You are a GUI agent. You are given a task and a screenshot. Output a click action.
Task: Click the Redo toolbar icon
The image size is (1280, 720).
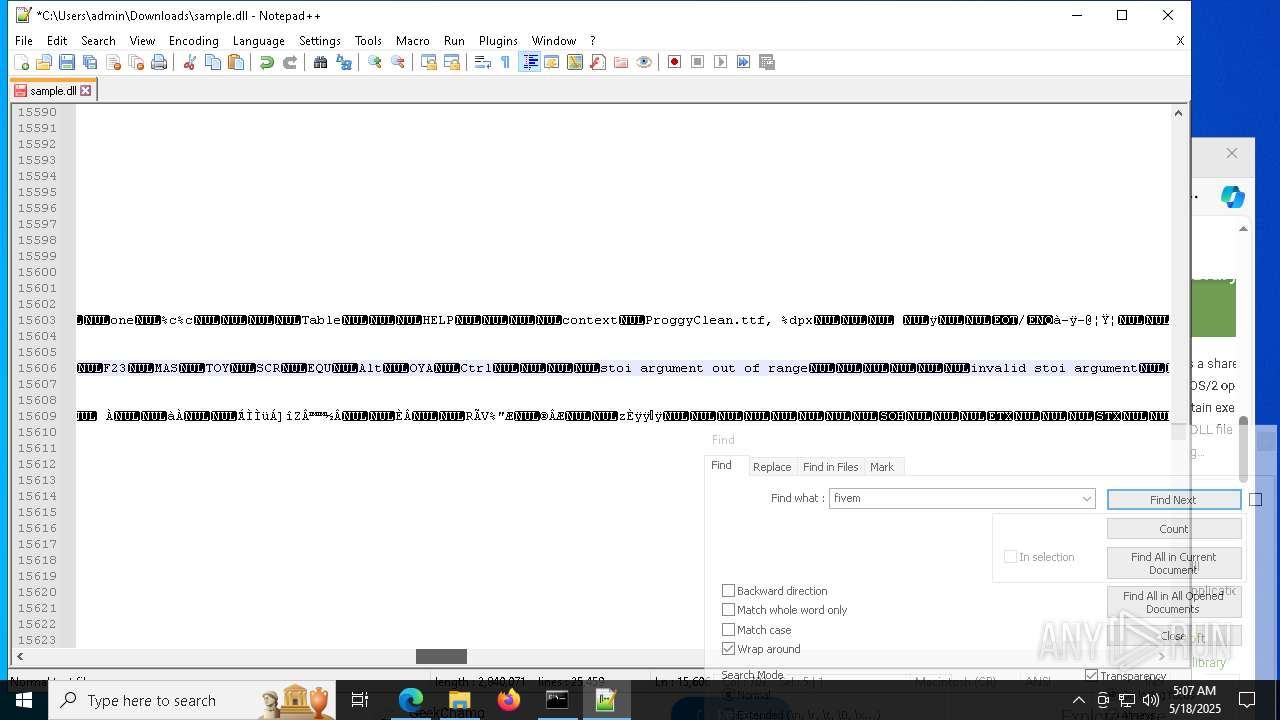click(290, 62)
